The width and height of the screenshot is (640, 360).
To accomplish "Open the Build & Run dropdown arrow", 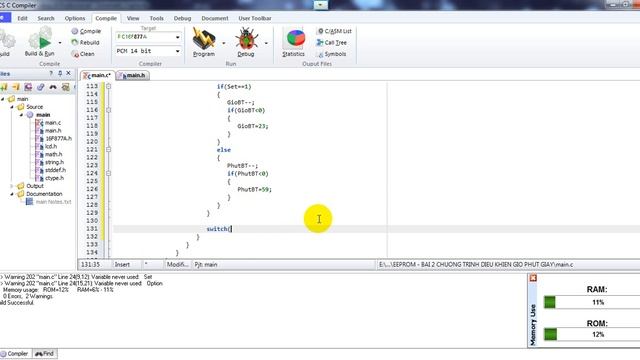I will [x=60, y=42].
